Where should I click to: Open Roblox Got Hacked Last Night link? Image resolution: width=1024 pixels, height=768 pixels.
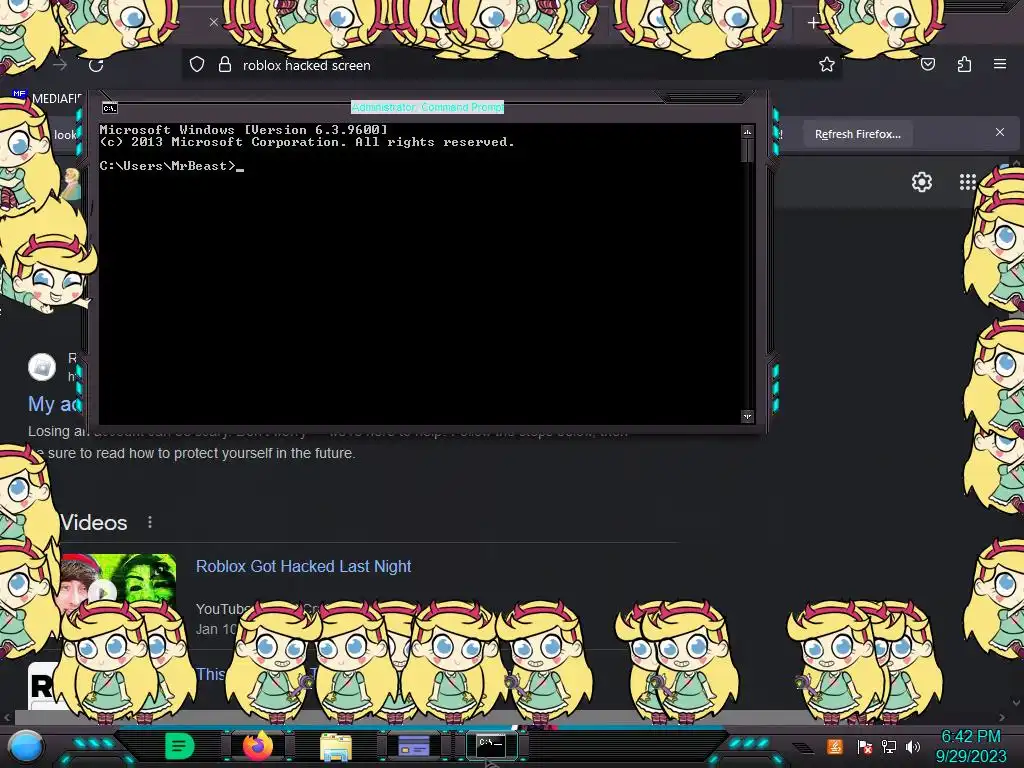coord(304,566)
